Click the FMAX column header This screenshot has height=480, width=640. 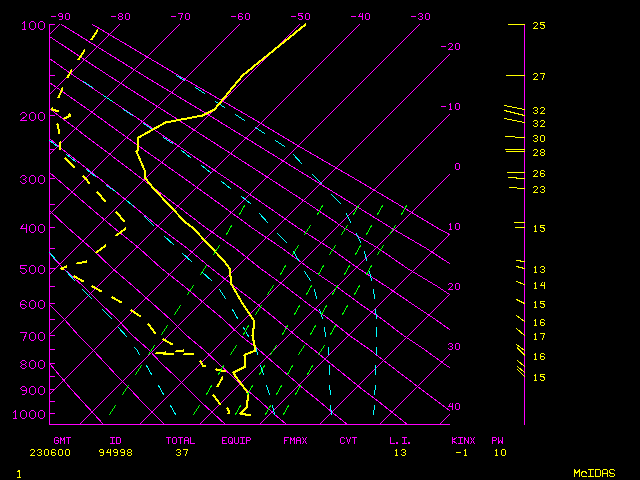[295, 440]
